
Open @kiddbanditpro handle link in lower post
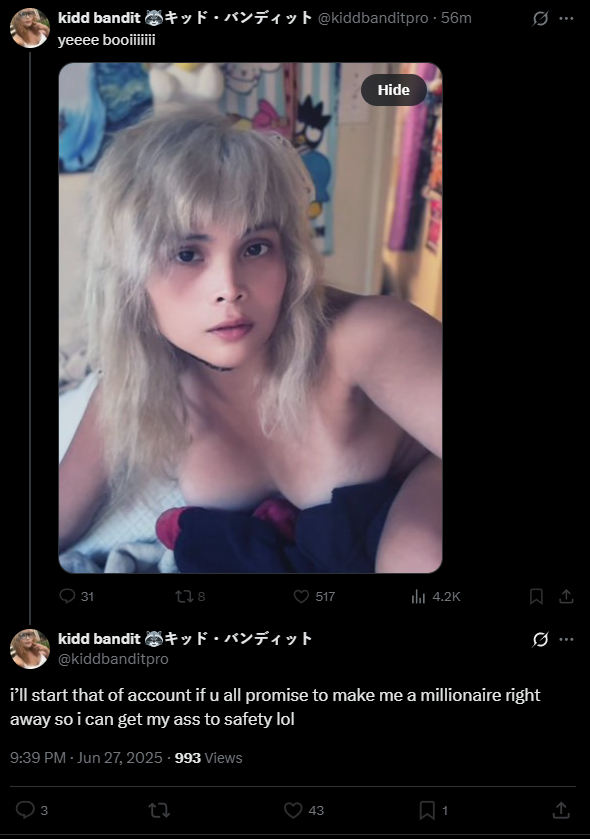click(x=113, y=659)
